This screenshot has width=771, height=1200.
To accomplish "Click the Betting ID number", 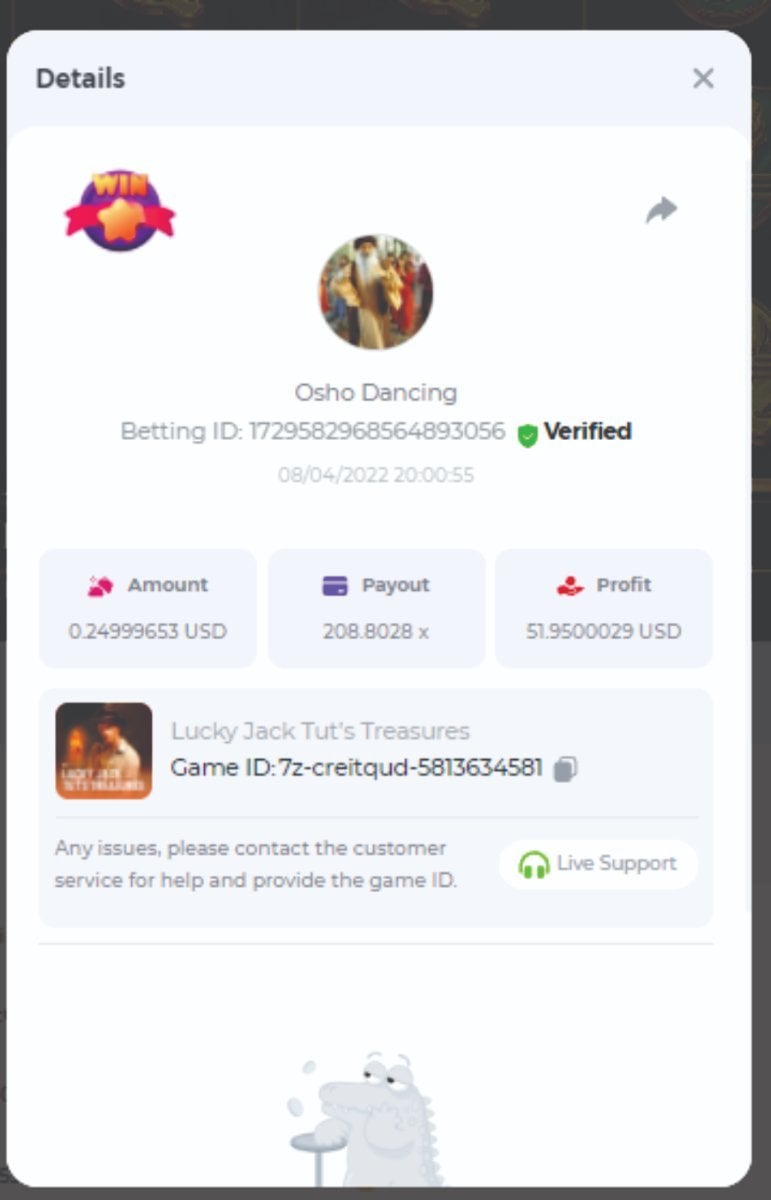I will coord(376,431).
